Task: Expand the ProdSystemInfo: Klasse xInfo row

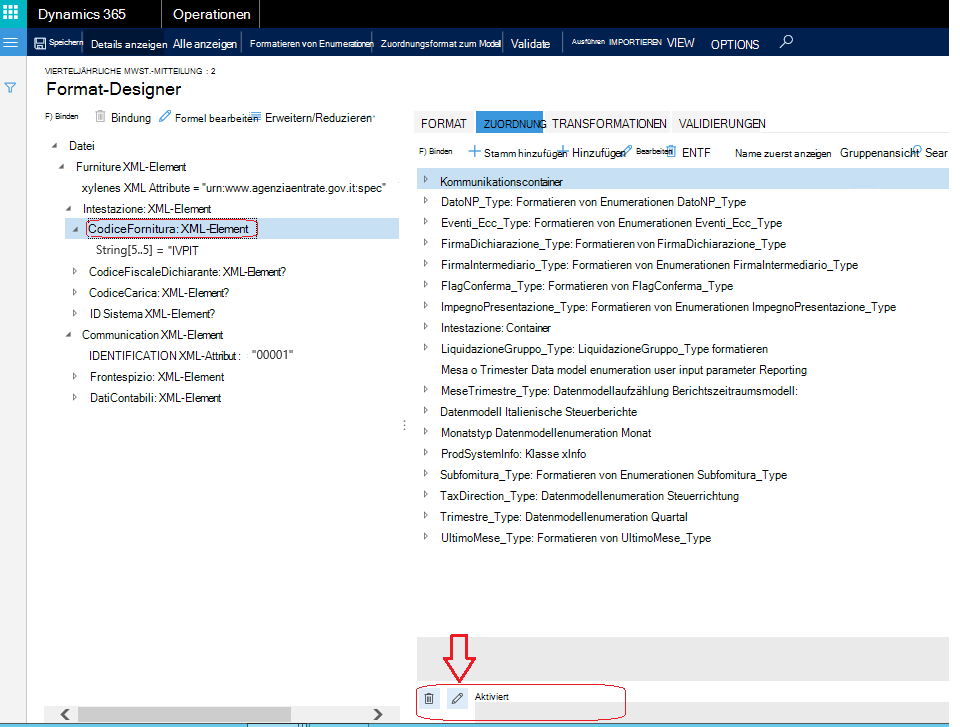Action: pos(426,452)
